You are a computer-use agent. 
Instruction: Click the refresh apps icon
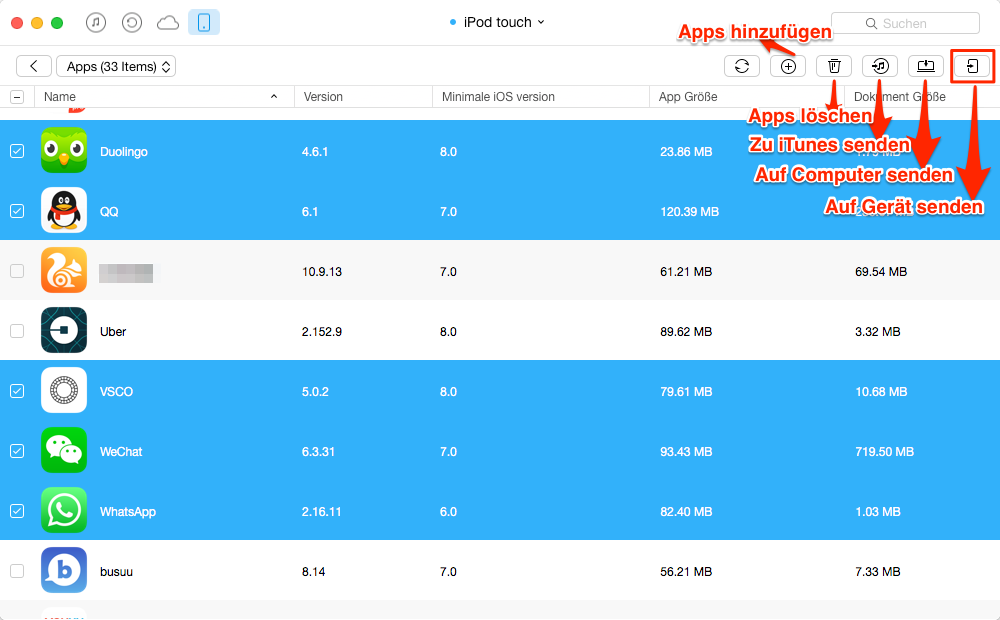(x=742, y=66)
